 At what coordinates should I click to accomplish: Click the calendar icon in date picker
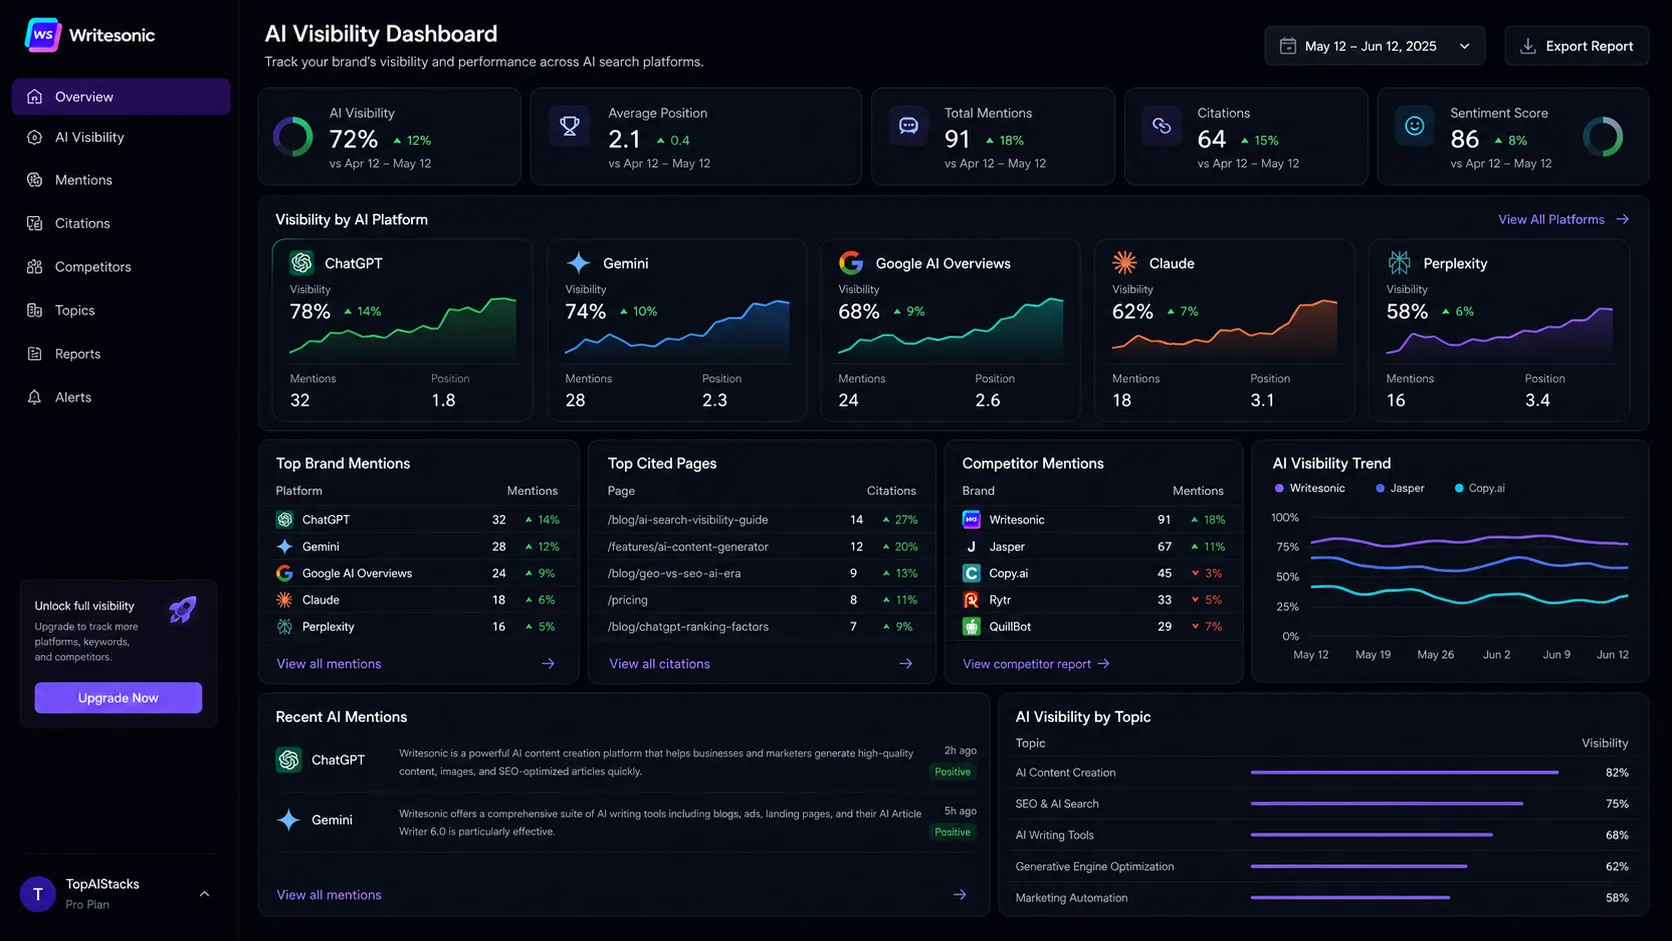pyautogui.click(x=1288, y=46)
